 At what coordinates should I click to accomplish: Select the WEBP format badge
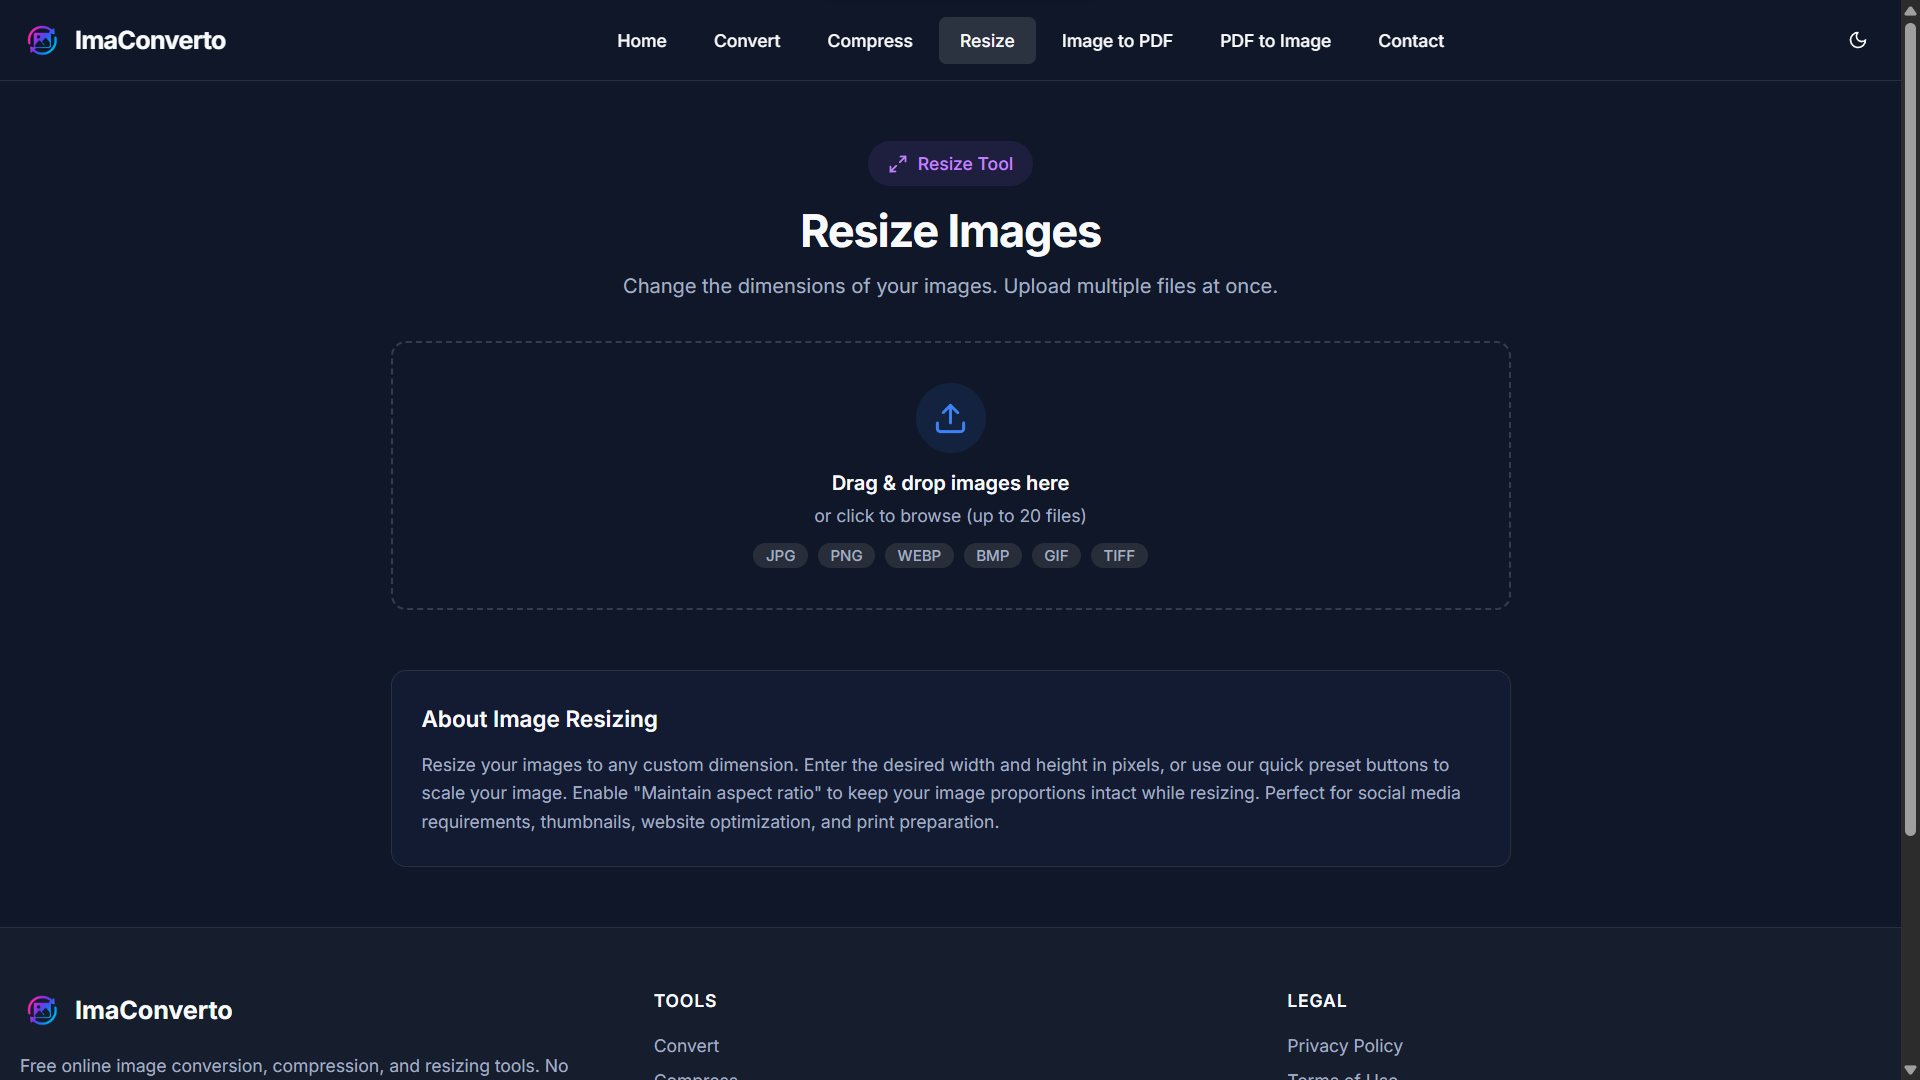[x=919, y=555]
